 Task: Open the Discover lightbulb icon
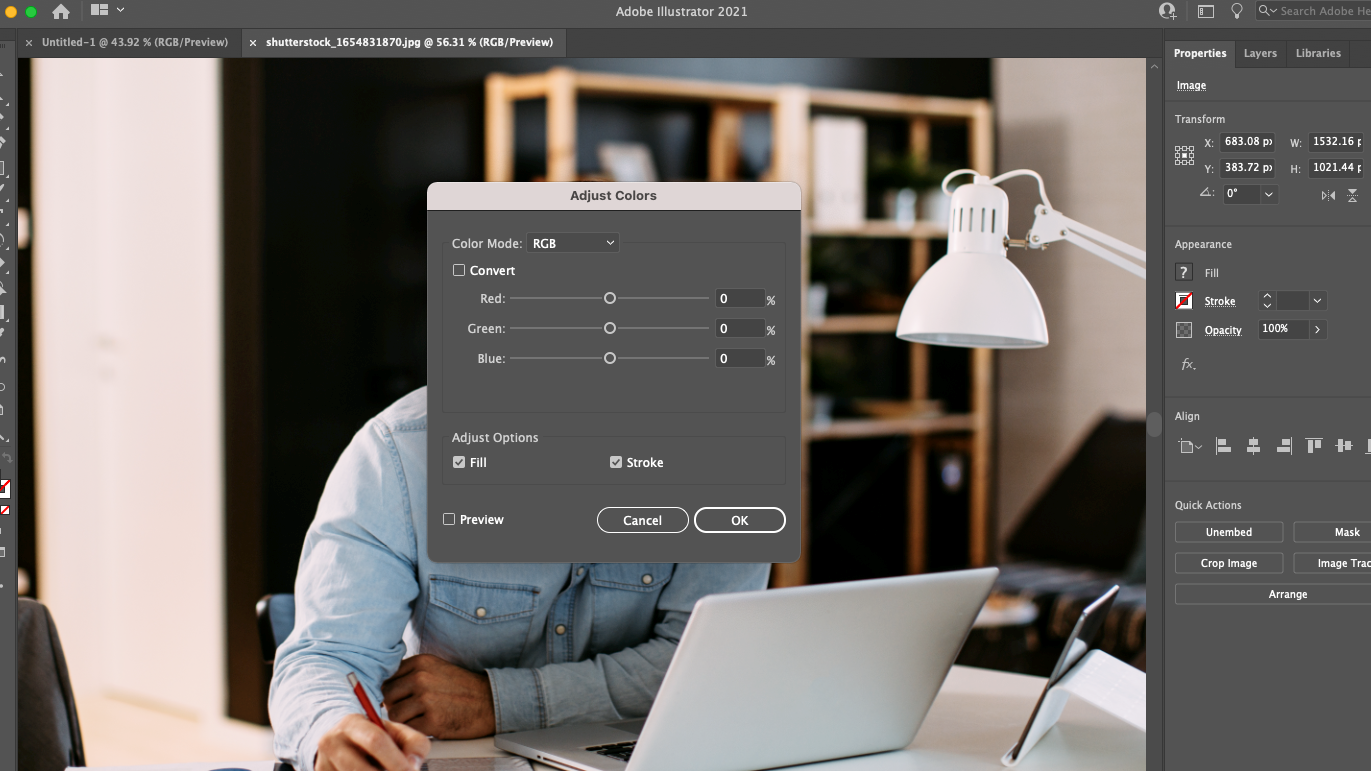click(1237, 11)
